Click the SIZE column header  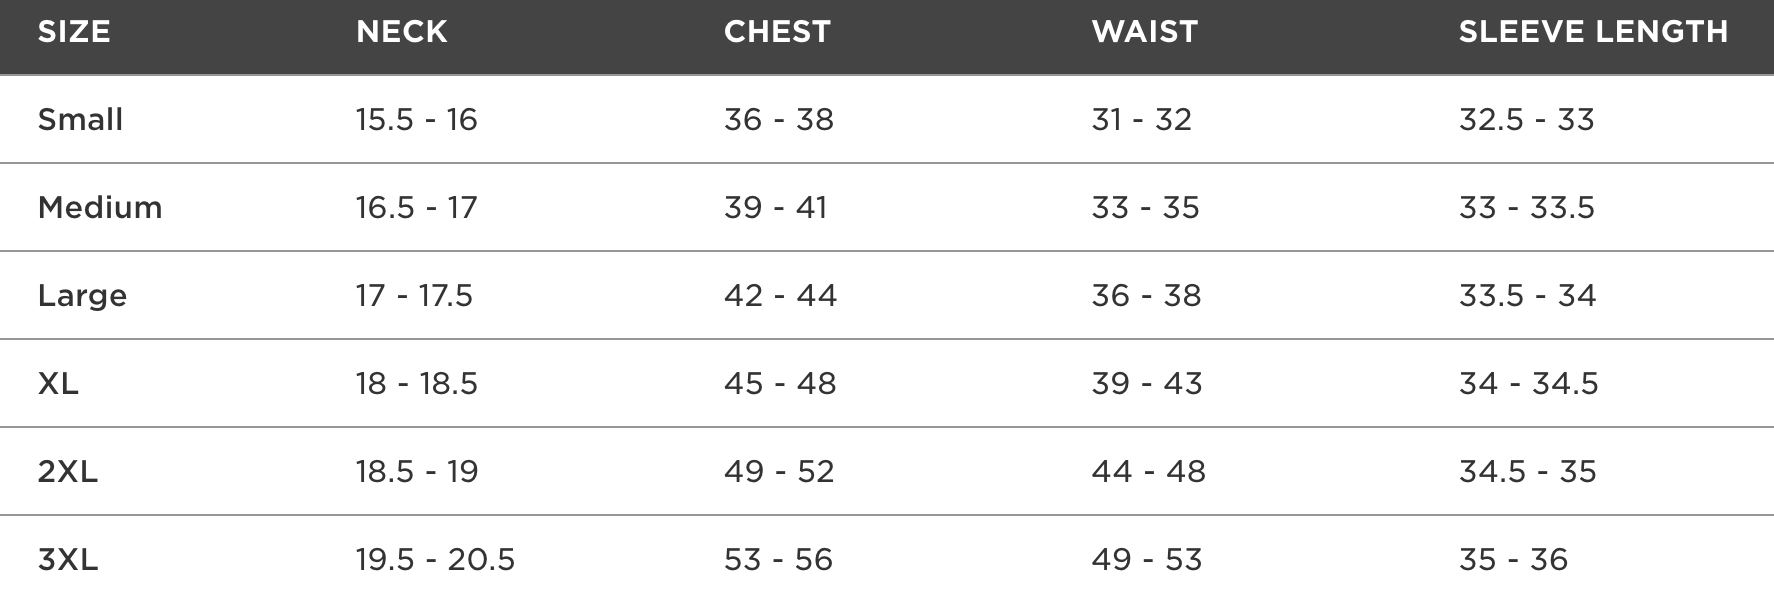[x=74, y=32]
